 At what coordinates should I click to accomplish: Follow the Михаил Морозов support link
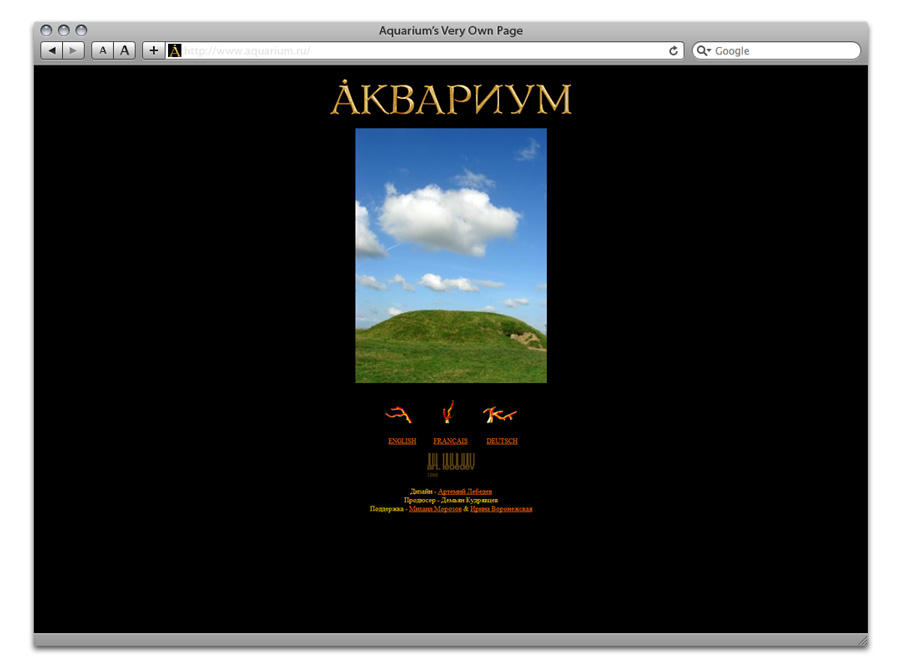coord(435,509)
